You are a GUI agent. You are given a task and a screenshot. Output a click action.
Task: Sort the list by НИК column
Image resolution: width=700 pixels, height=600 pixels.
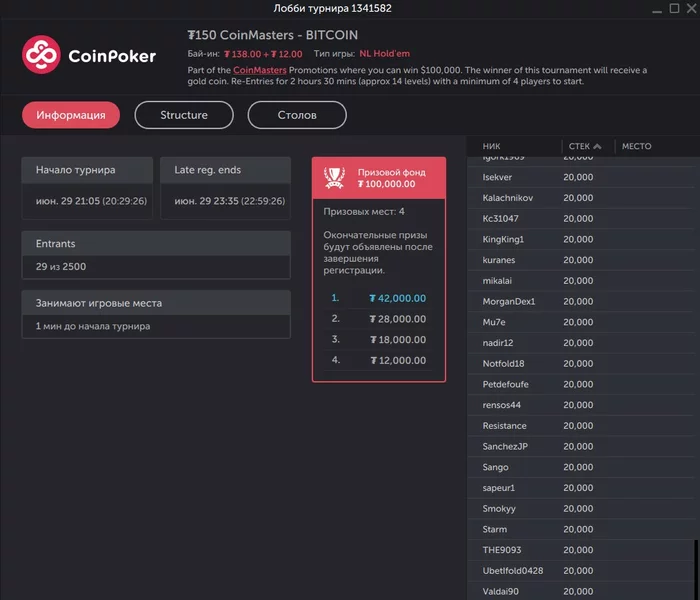491,146
